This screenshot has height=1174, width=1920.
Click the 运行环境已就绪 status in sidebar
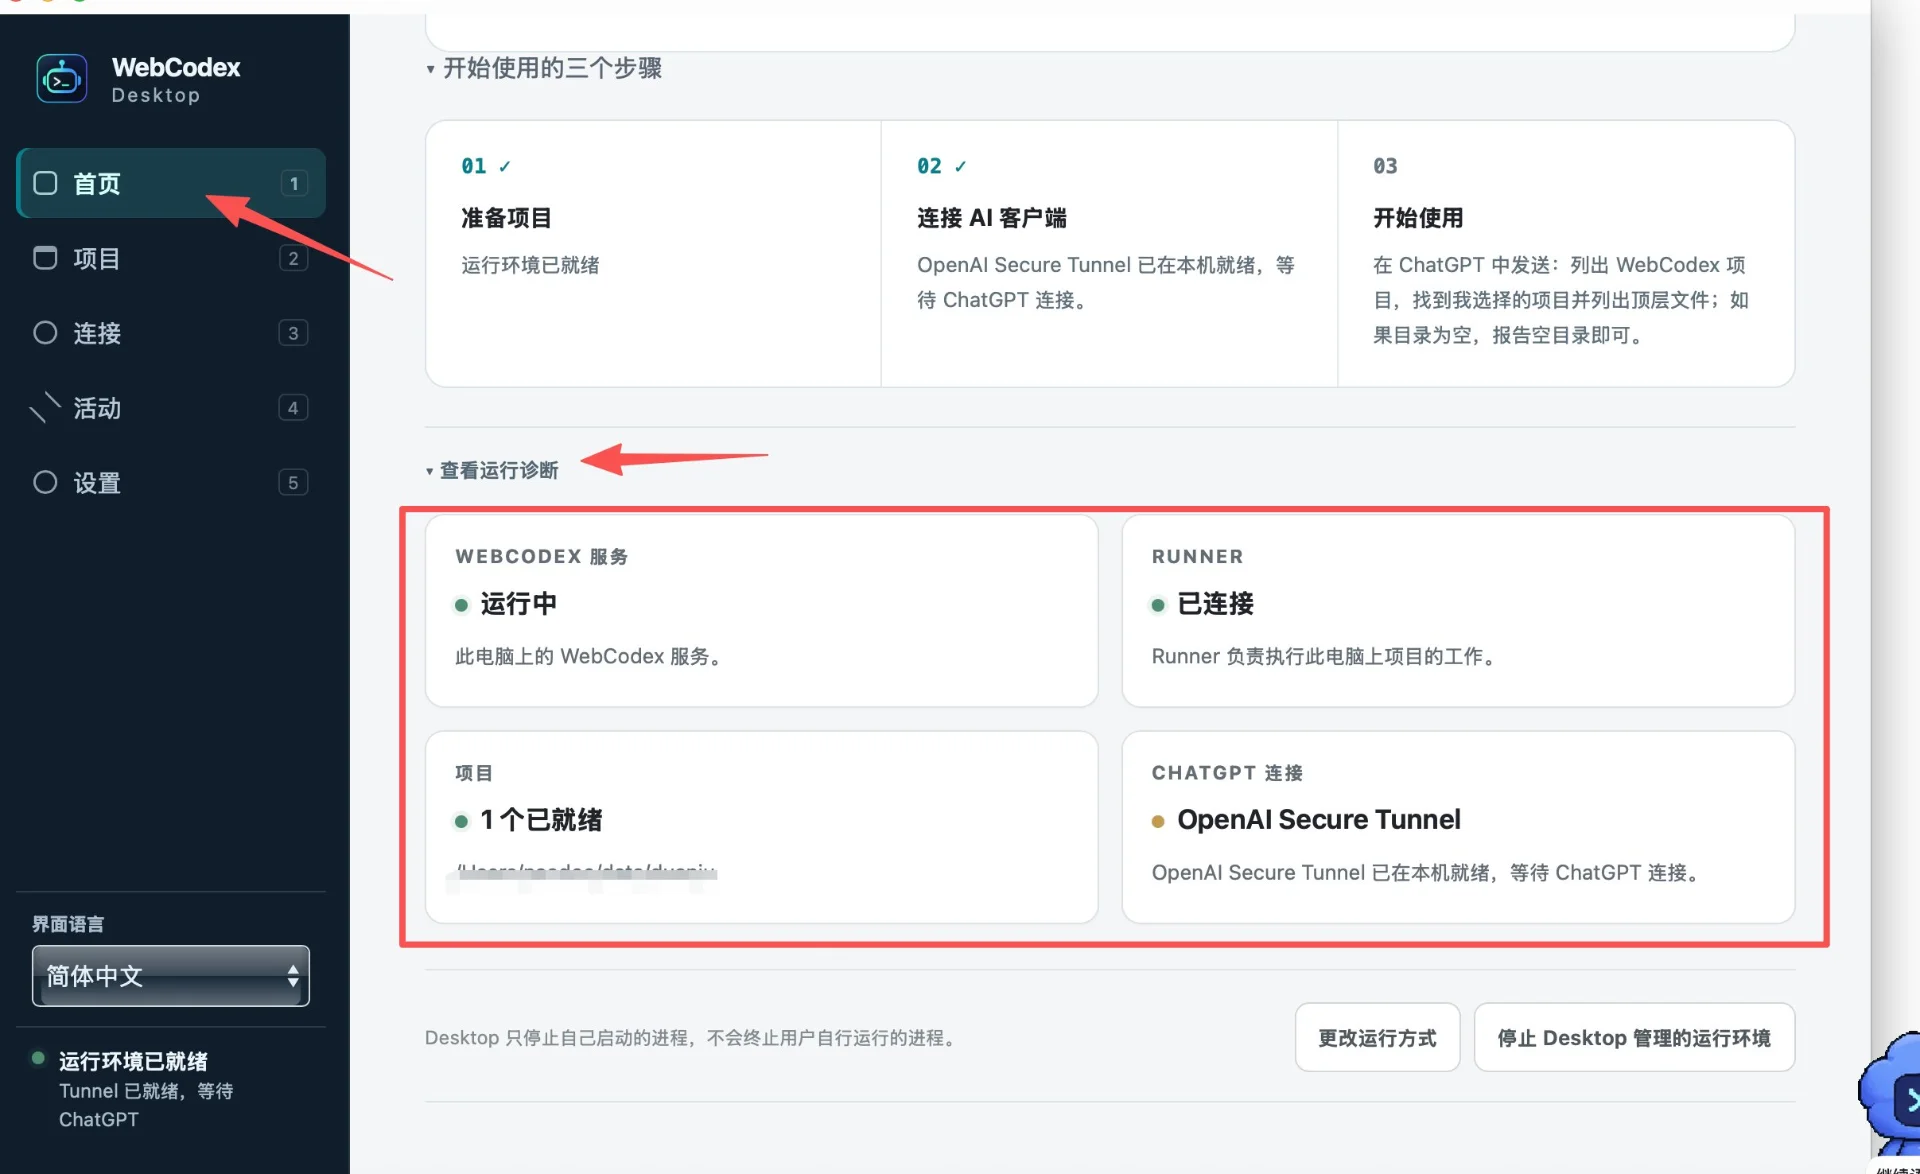133,1061
